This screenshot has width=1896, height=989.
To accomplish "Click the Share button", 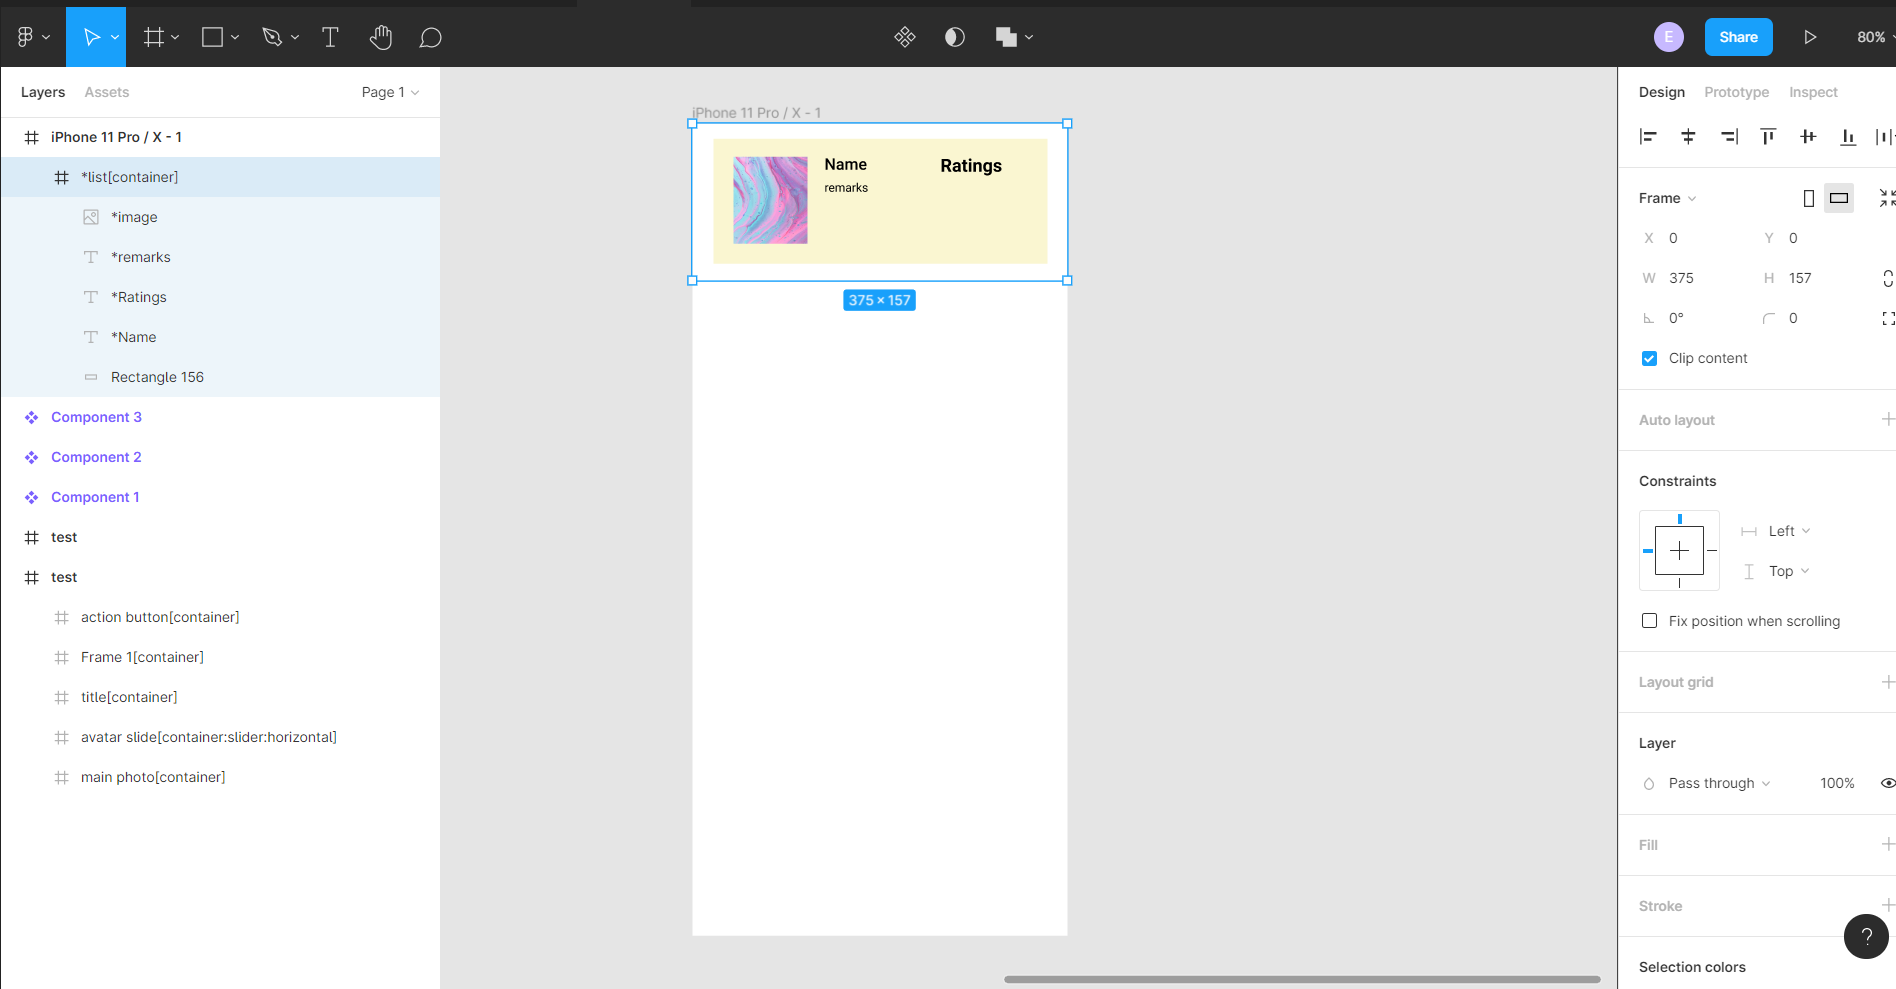I will (x=1738, y=37).
